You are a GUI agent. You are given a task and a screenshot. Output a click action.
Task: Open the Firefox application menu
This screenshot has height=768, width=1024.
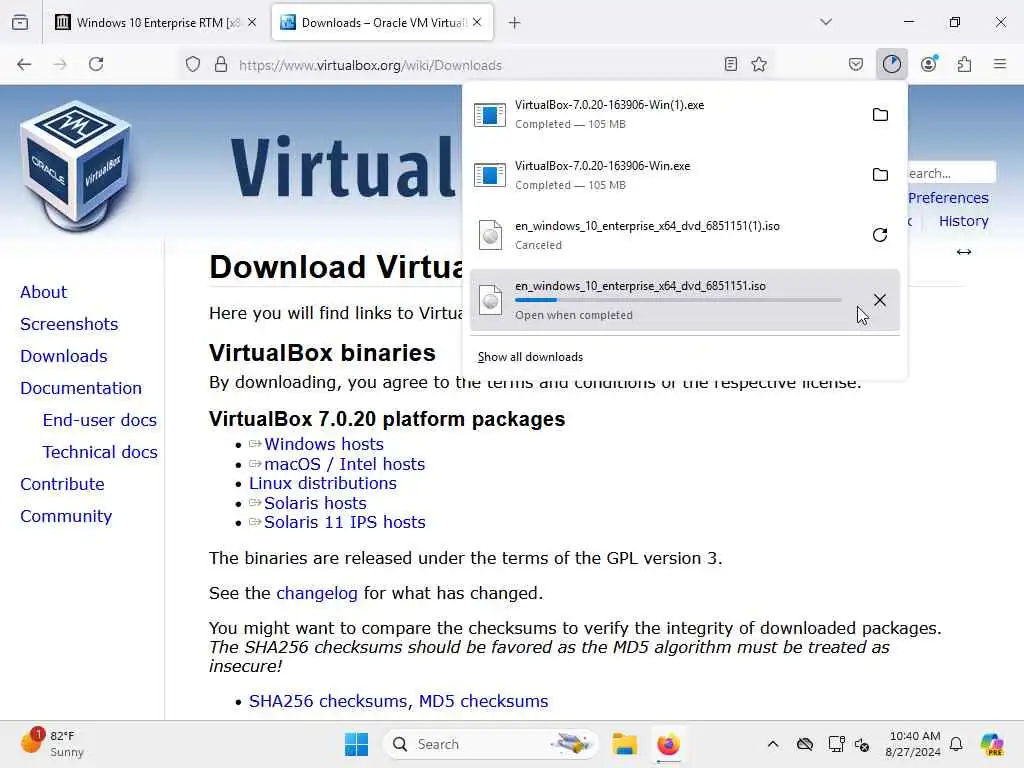pos(1000,64)
